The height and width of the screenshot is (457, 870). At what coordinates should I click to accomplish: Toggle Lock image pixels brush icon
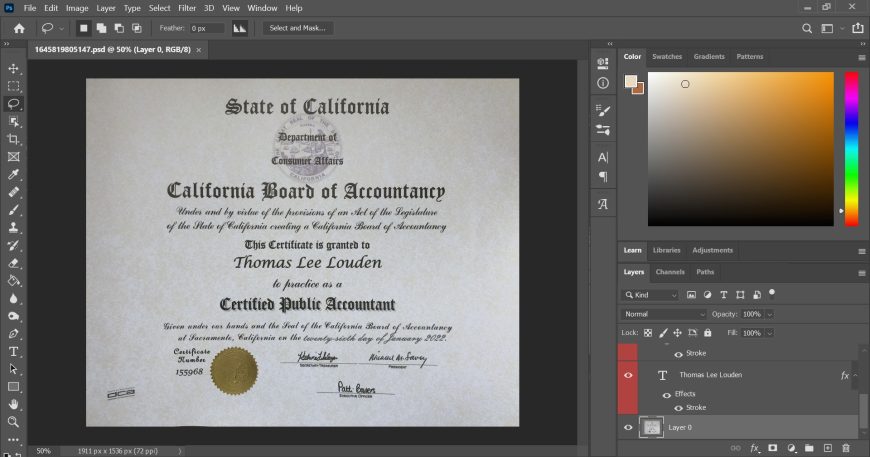click(x=663, y=333)
